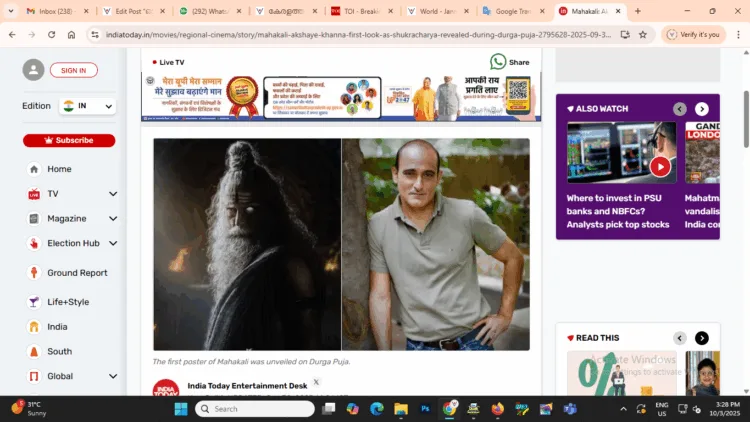Click the Windows taskbar Search box
Viewport: 750px width, 422px height.
coord(255,409)
